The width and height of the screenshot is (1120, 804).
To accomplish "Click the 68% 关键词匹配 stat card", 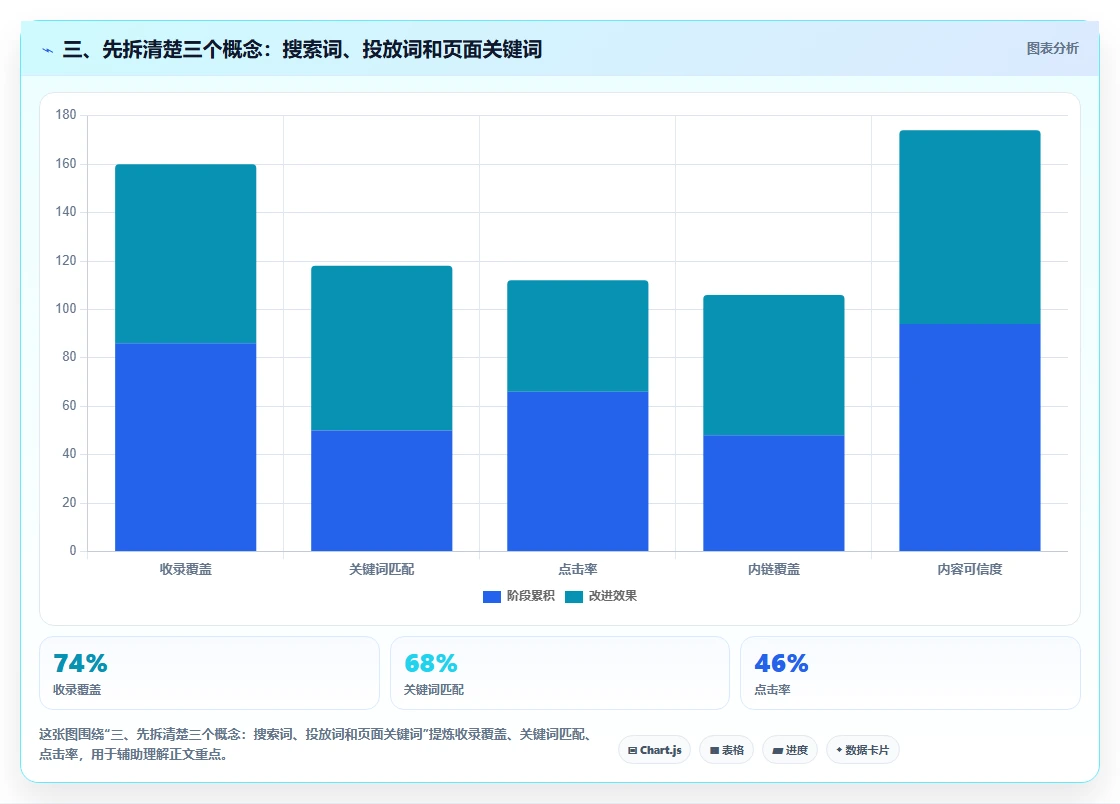I will tap(559, 673).
